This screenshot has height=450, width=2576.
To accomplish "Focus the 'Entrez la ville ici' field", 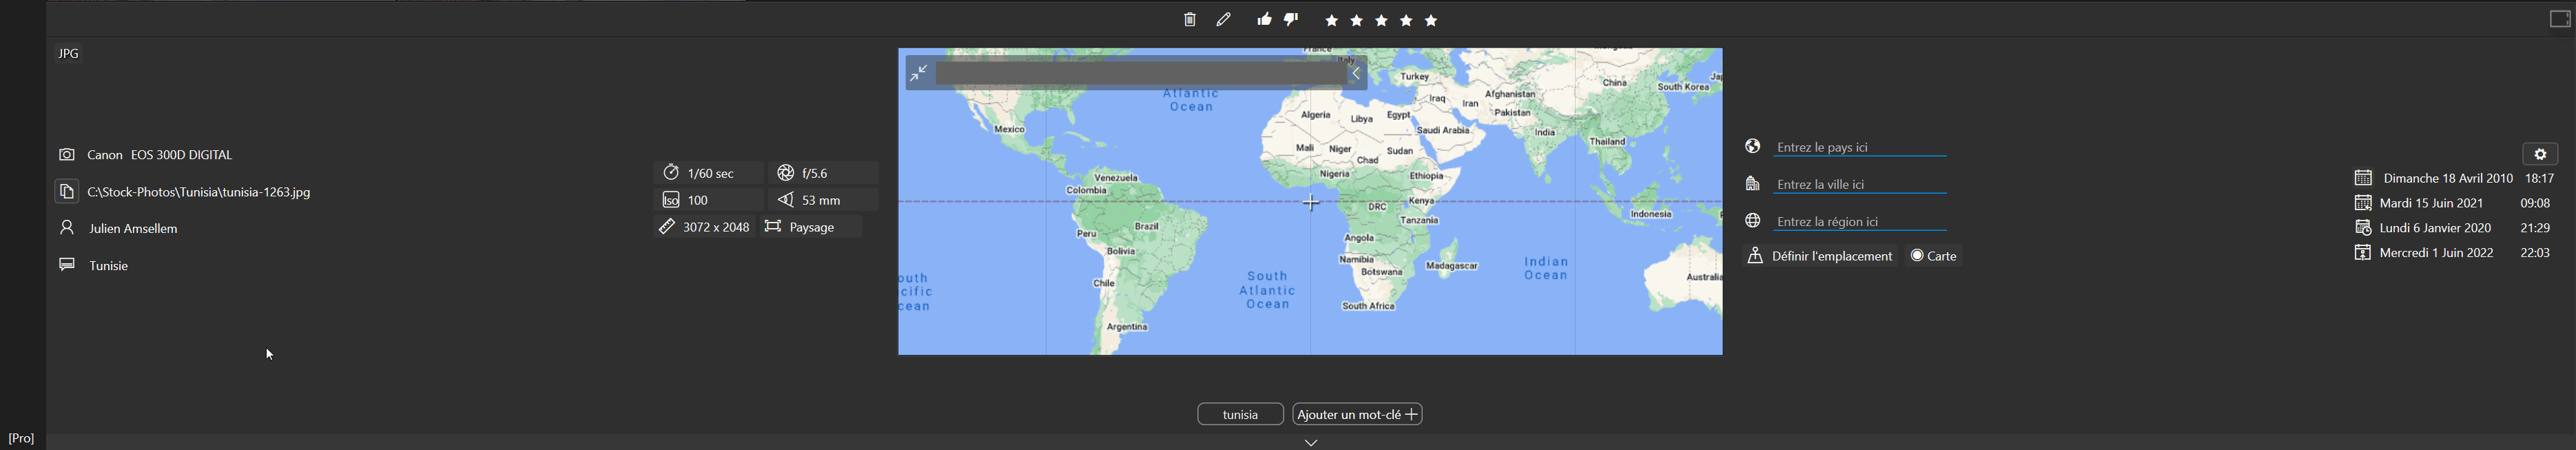I will coord(1860,185).
